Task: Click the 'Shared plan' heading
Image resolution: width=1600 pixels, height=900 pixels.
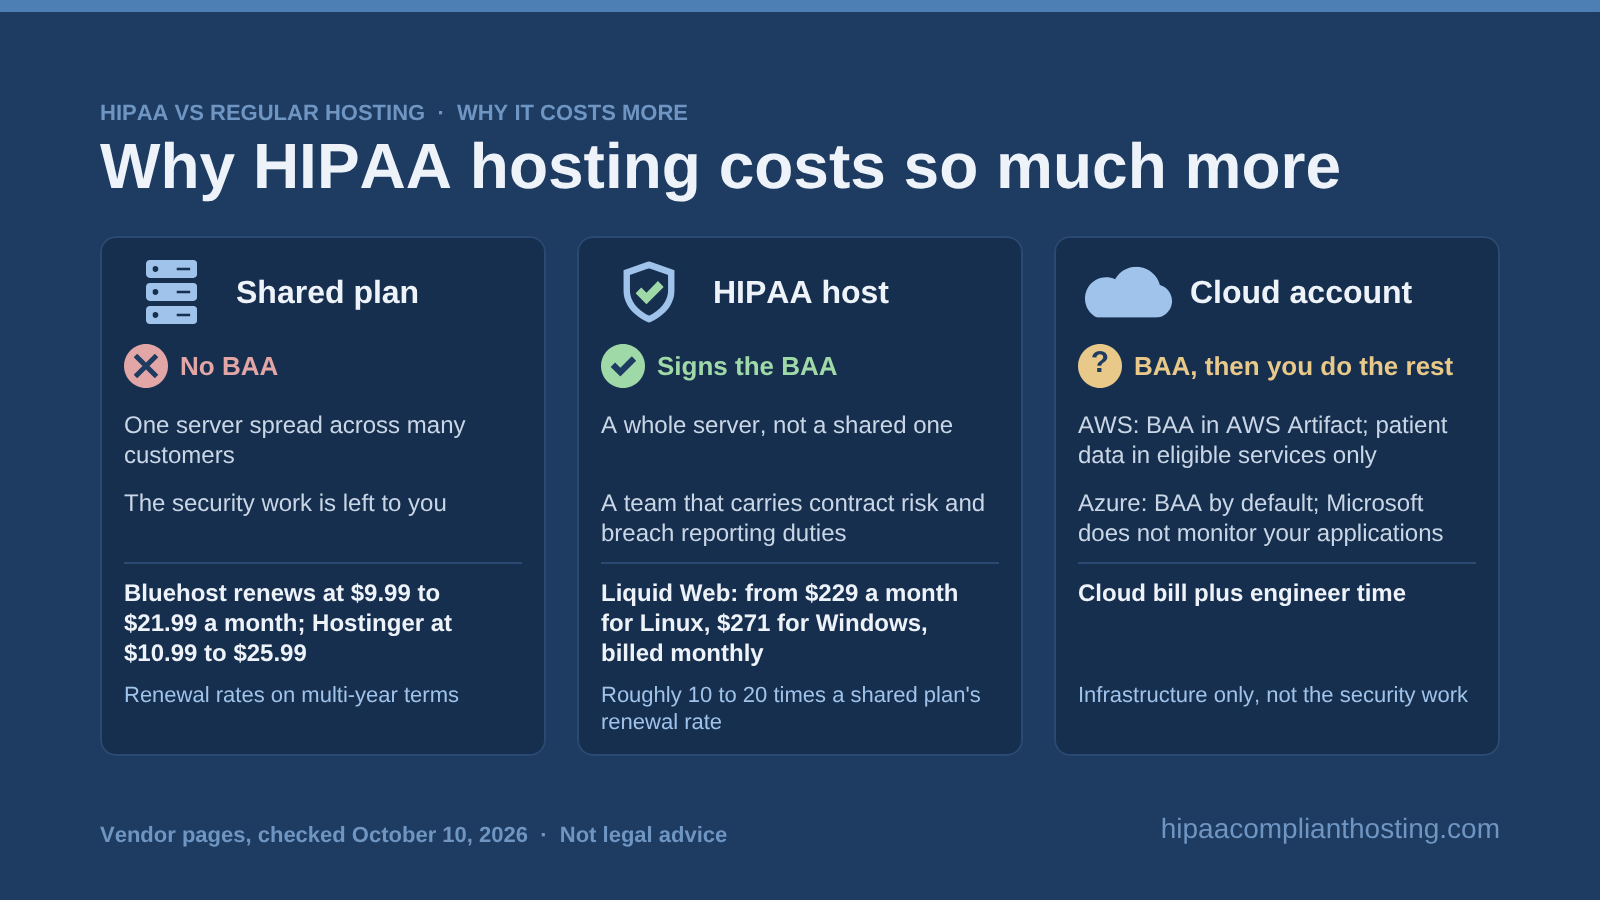Action: tap(327, 292)
